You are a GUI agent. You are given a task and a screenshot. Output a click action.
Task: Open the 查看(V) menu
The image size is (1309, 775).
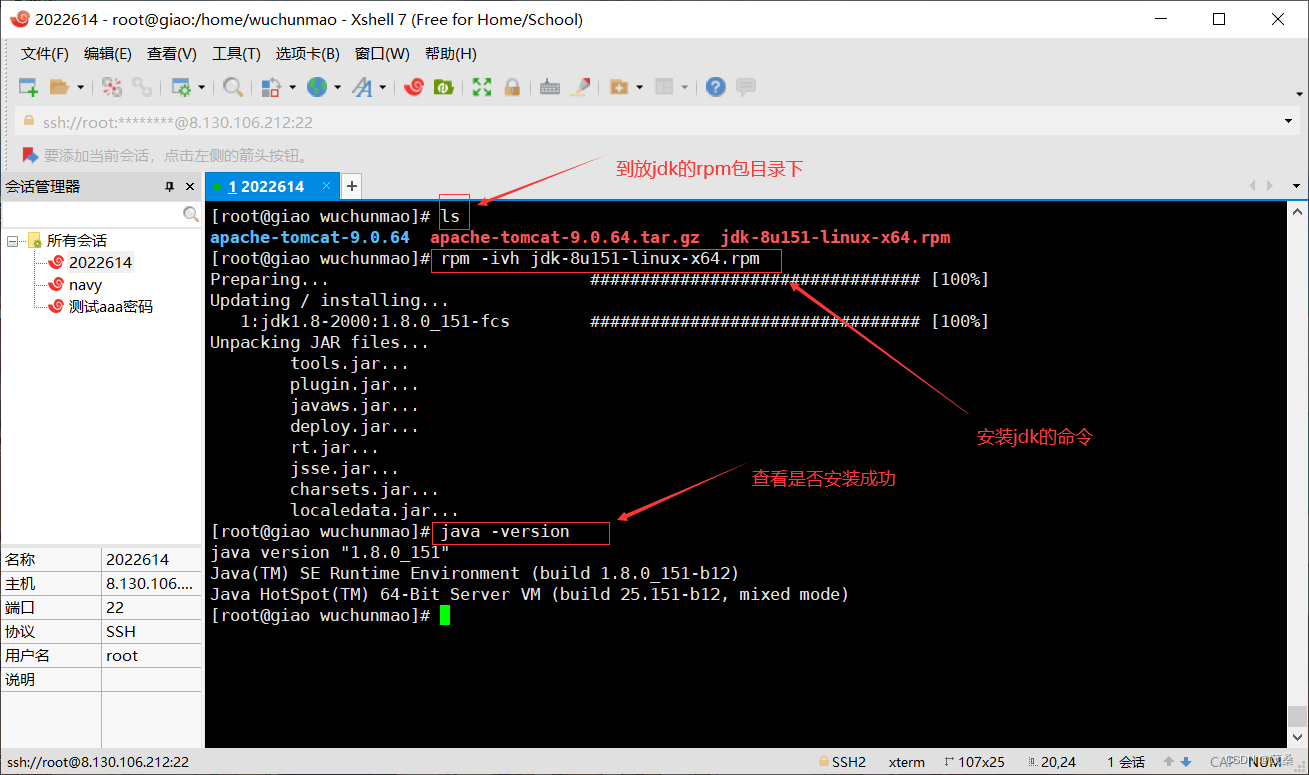(x=172, y=53)
